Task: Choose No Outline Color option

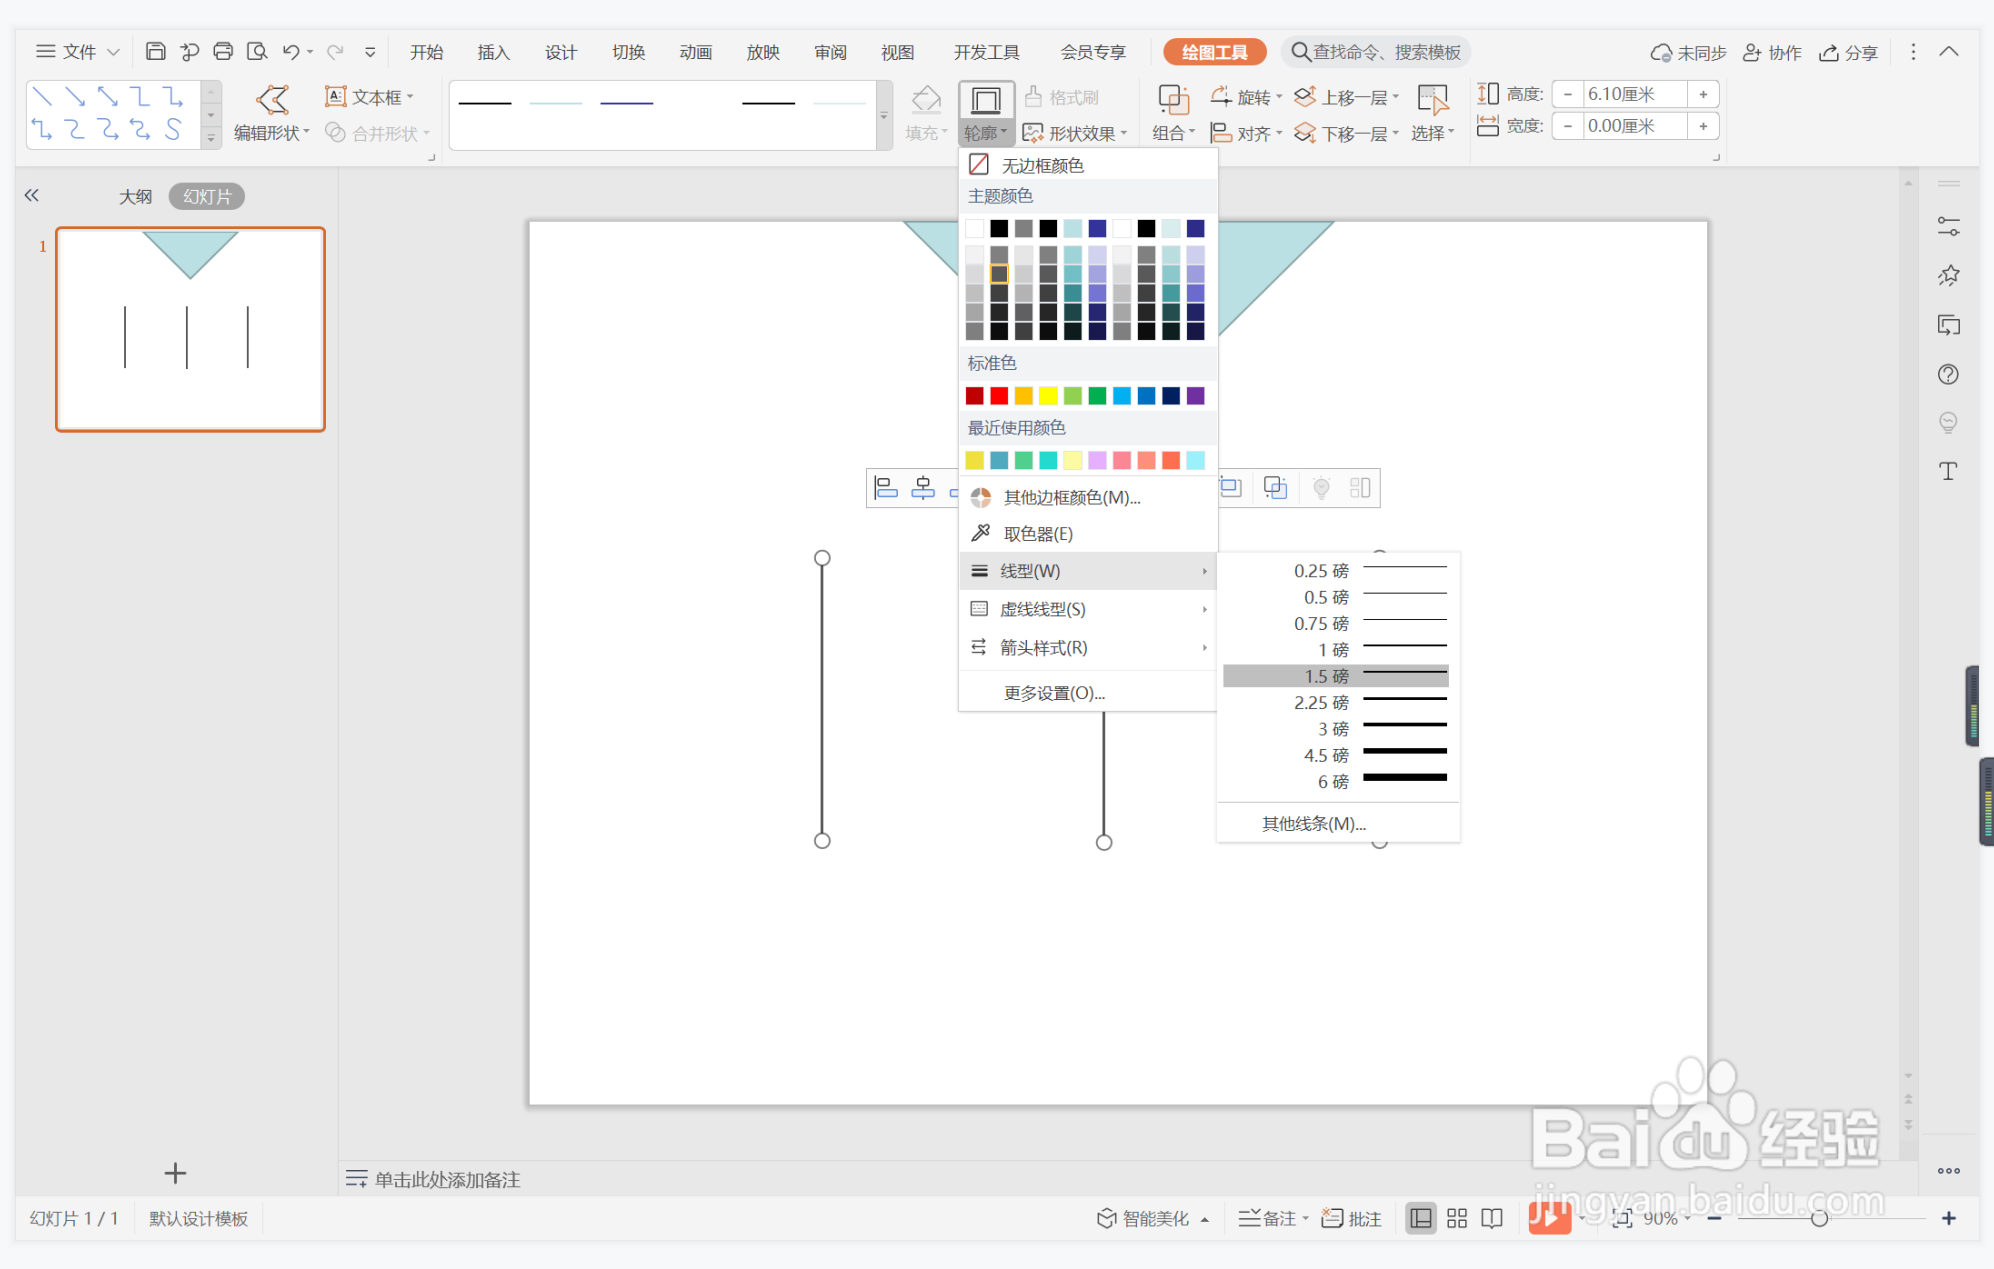Action: coord(1040,165)
